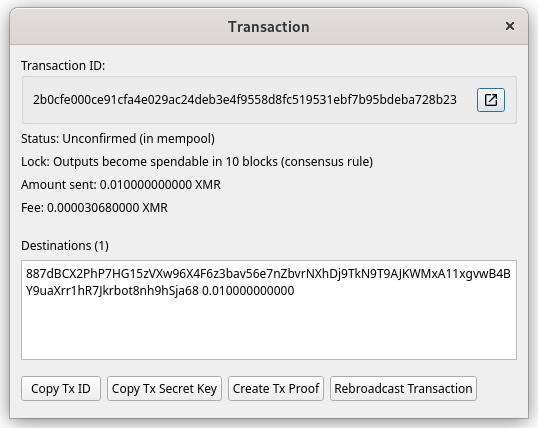The height and width of the screenshot is (428, 538).
Task: Select the transaction ID hash text
Action: click(x=245, y=100)
